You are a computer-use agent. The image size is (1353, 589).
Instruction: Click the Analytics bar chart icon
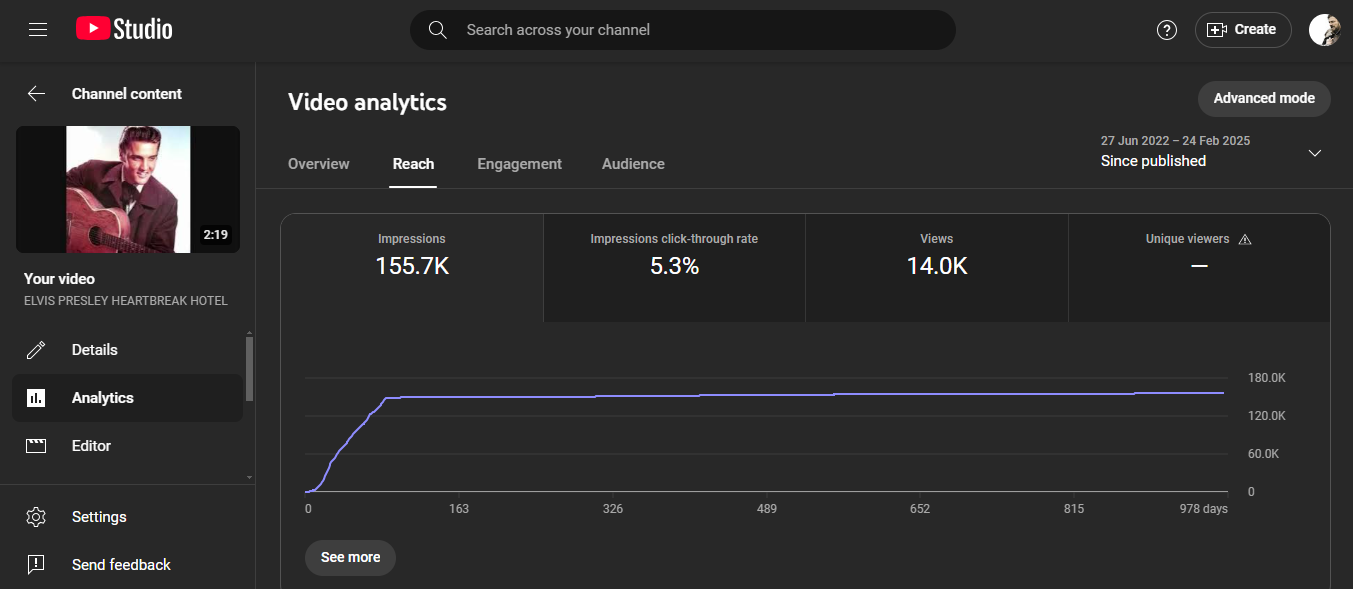click(36, 398)
